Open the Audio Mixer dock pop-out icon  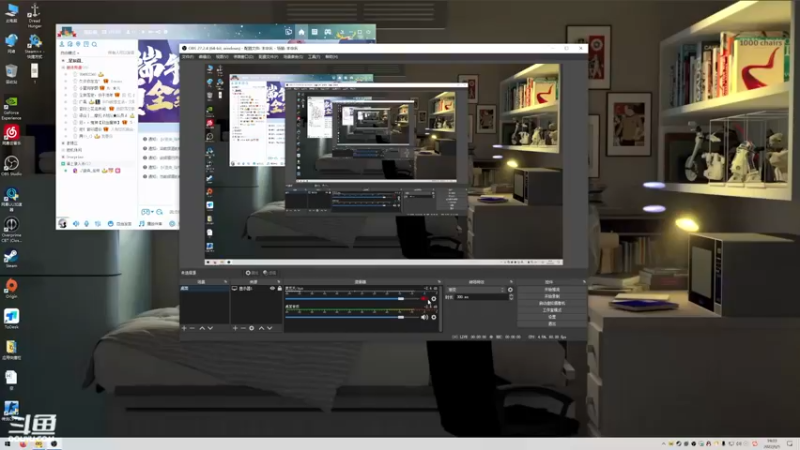439,282
